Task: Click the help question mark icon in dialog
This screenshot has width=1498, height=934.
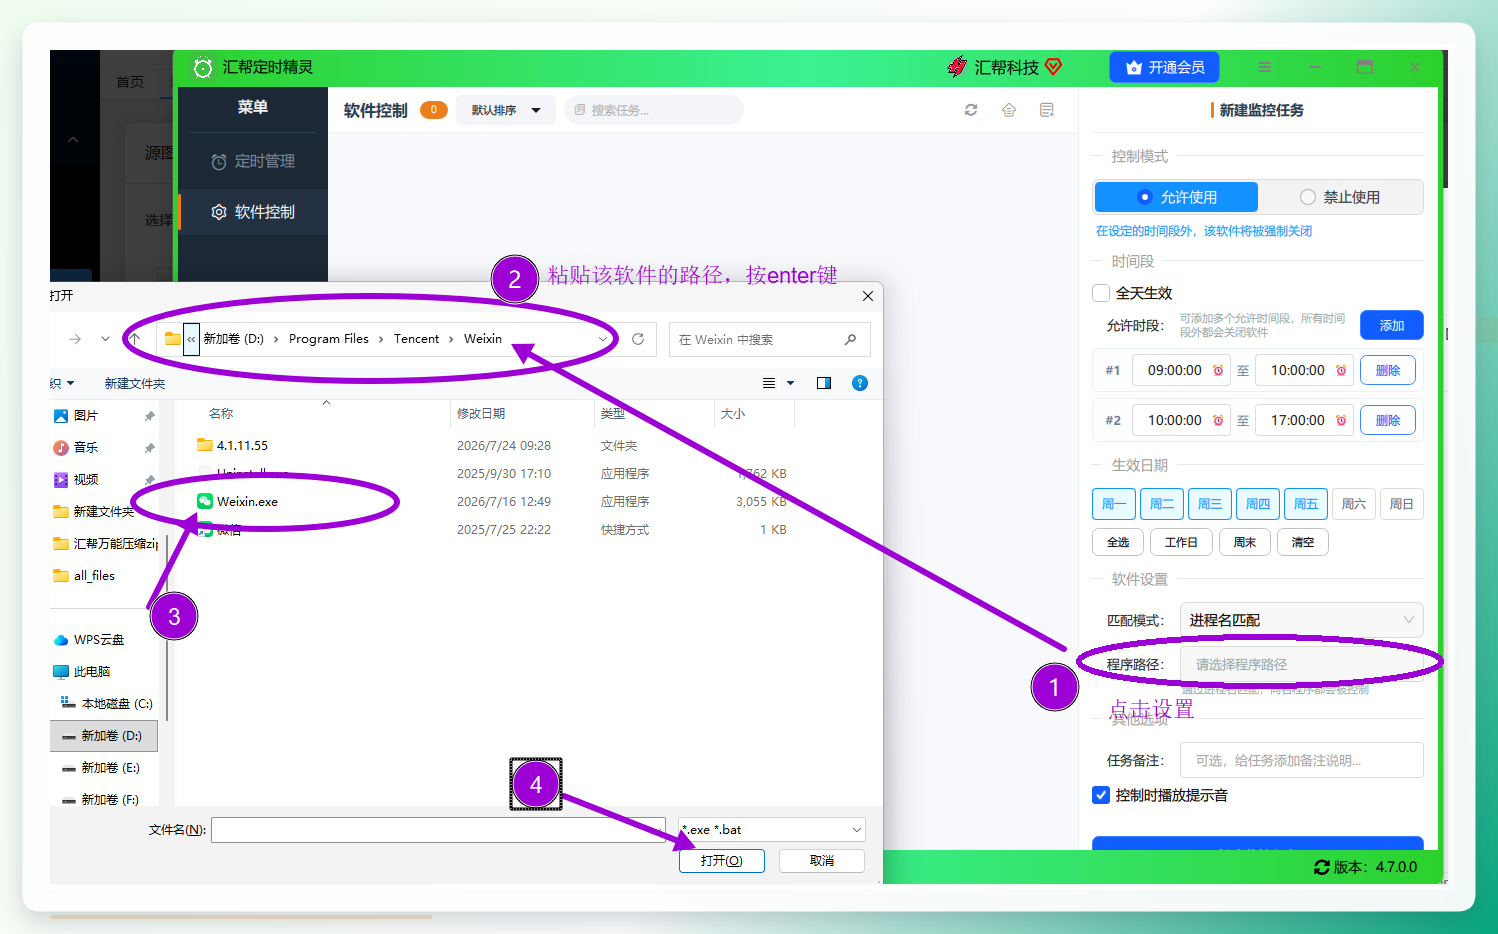Action: coord(859,383)
